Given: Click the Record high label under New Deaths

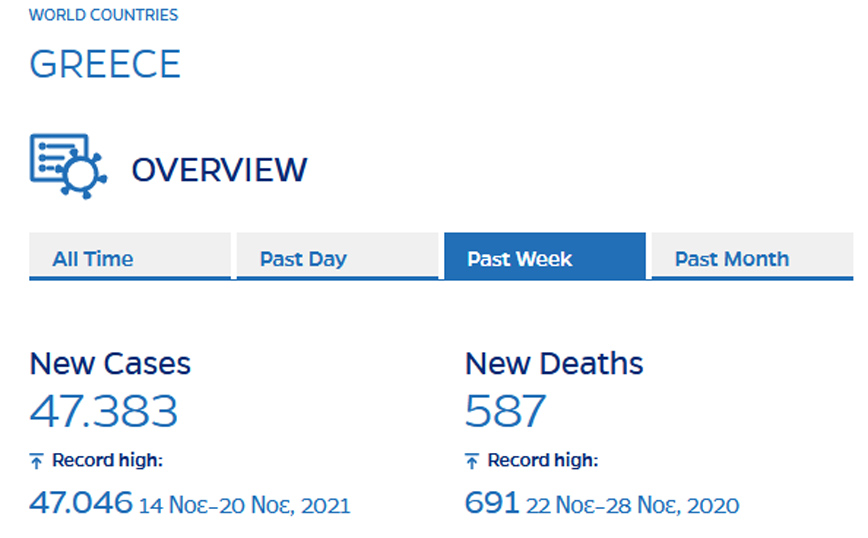Looking at the screenshot, I should (543, 461).
